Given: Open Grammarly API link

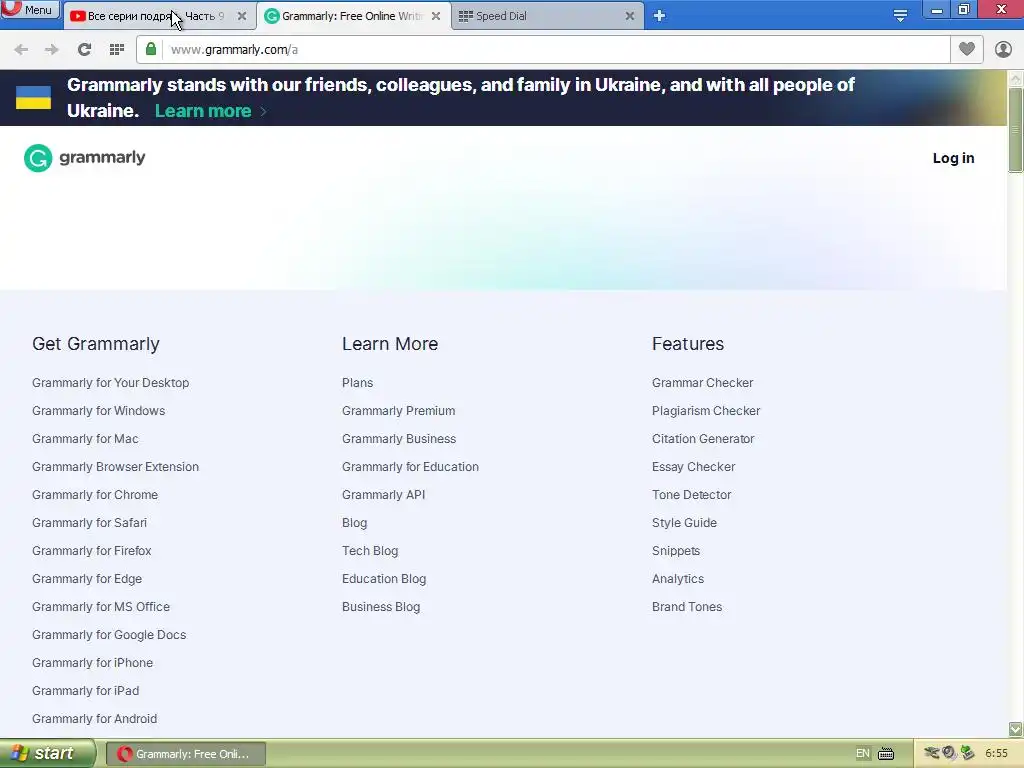Looking at the screenshot, I should click(x=383, y=495).
